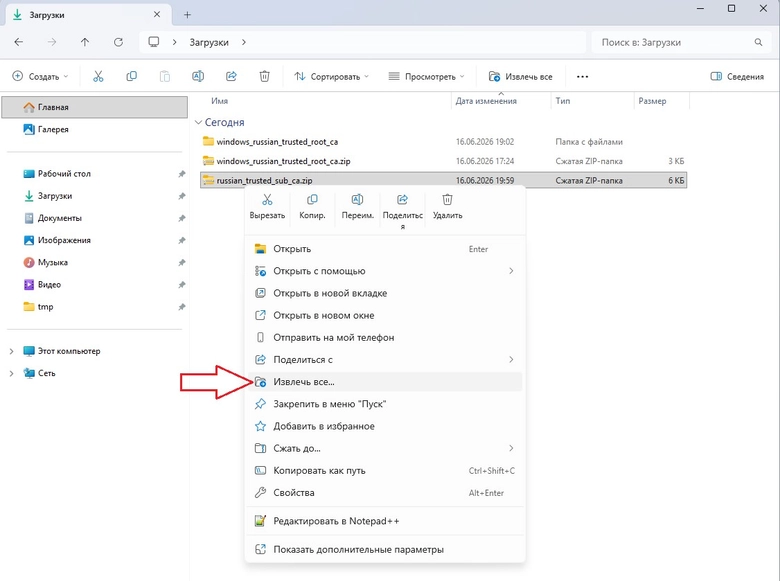Choose Копировать как путь
Viewport: 780px width, 581px height.
[x=385, y=471]
